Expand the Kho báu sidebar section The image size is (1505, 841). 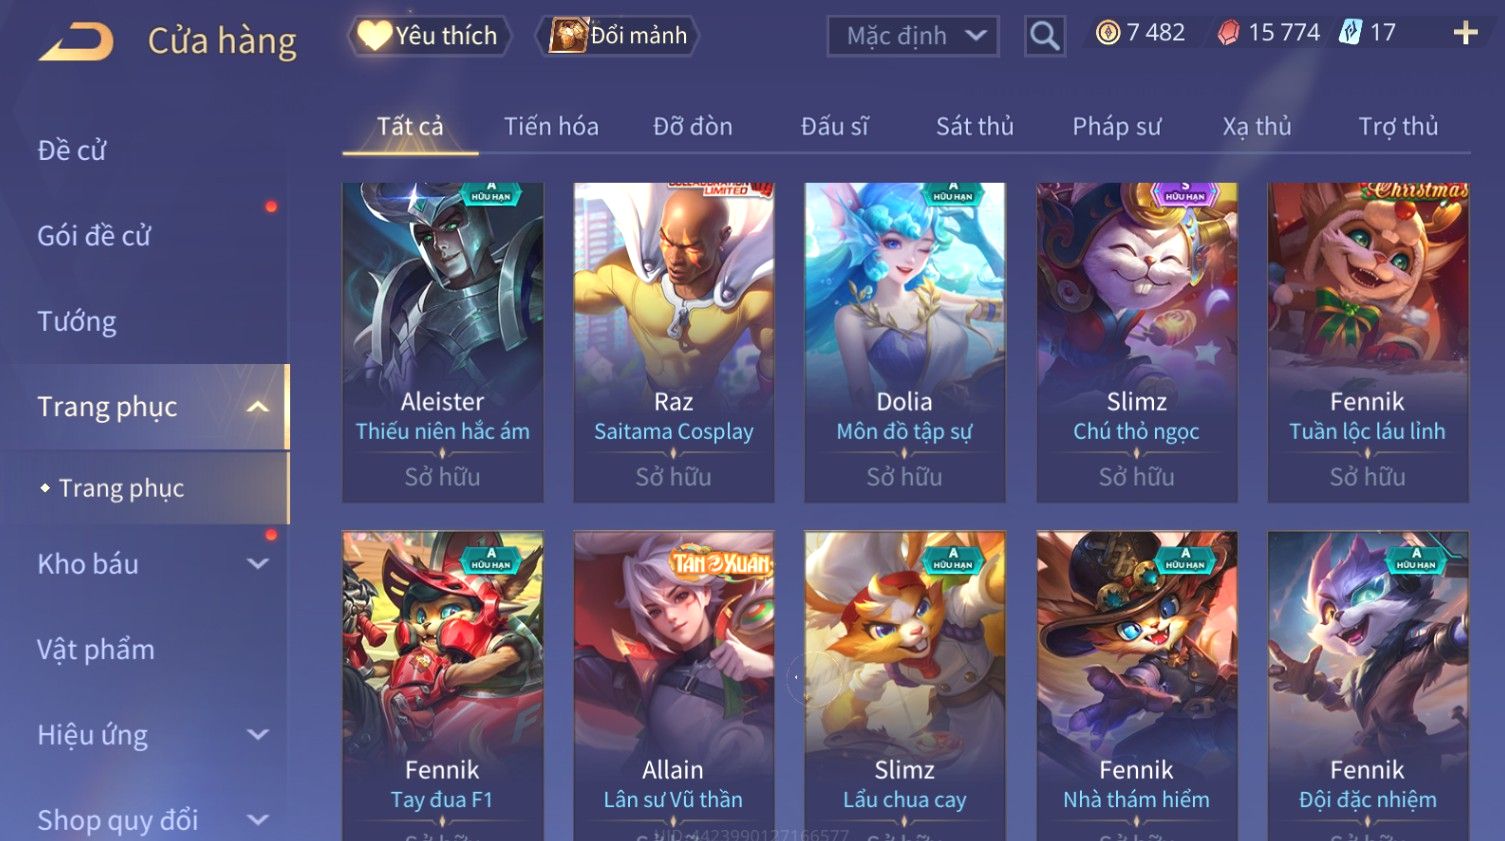pyautogui.click(x=258, y=564)
